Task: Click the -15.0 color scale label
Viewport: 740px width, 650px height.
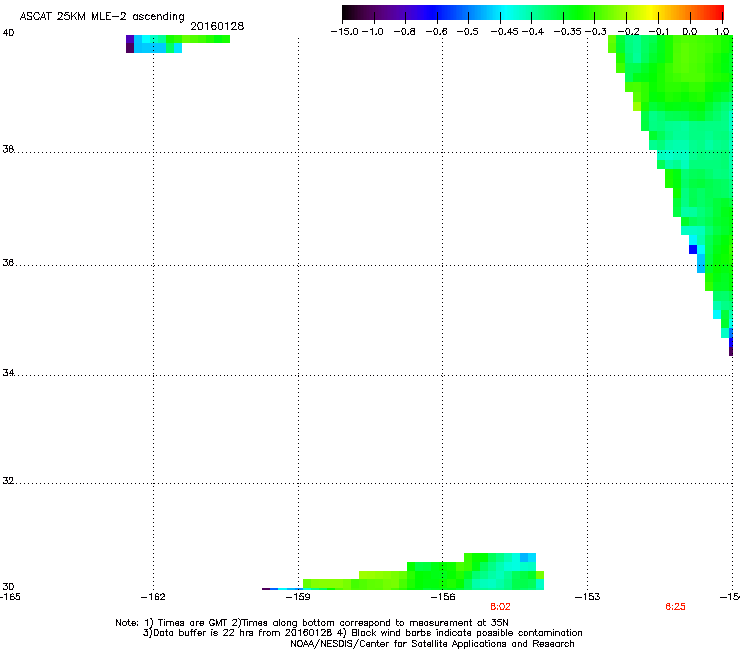Action: (x=344, y=32)
